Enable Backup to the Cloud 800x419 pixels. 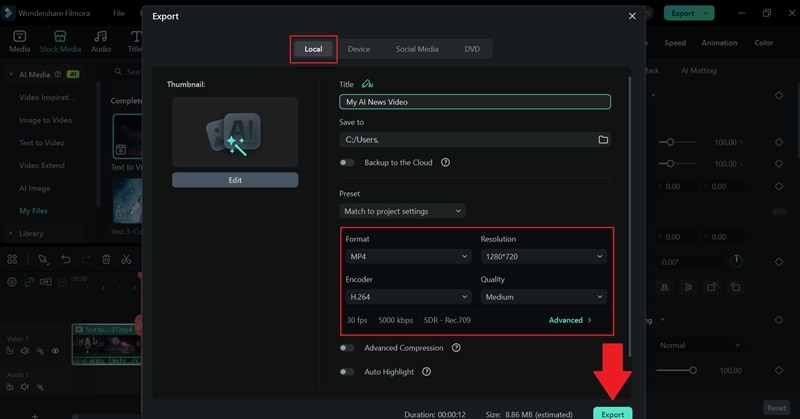(347, 162)
